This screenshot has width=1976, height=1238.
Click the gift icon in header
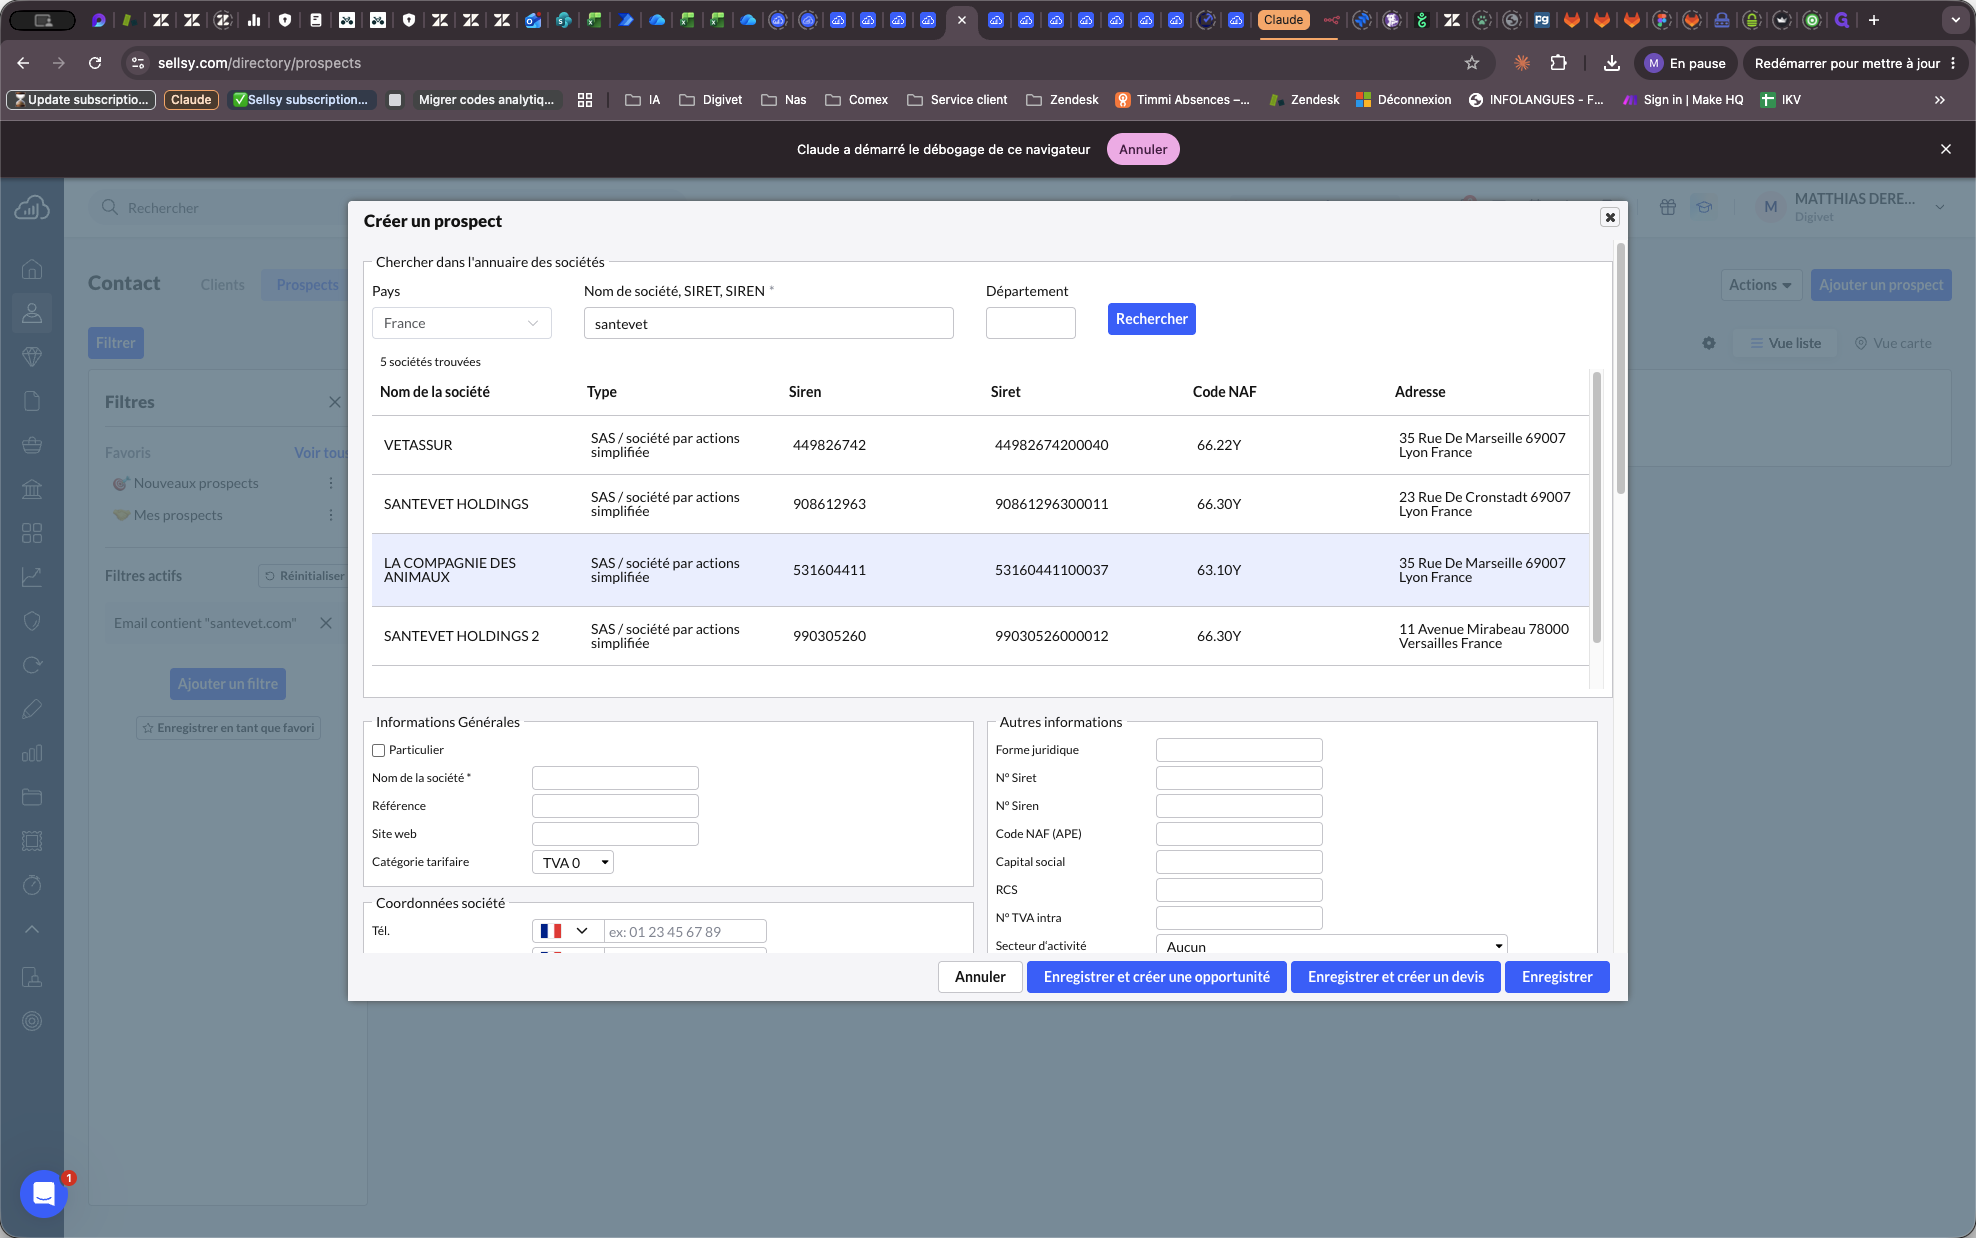[1668, 207]
